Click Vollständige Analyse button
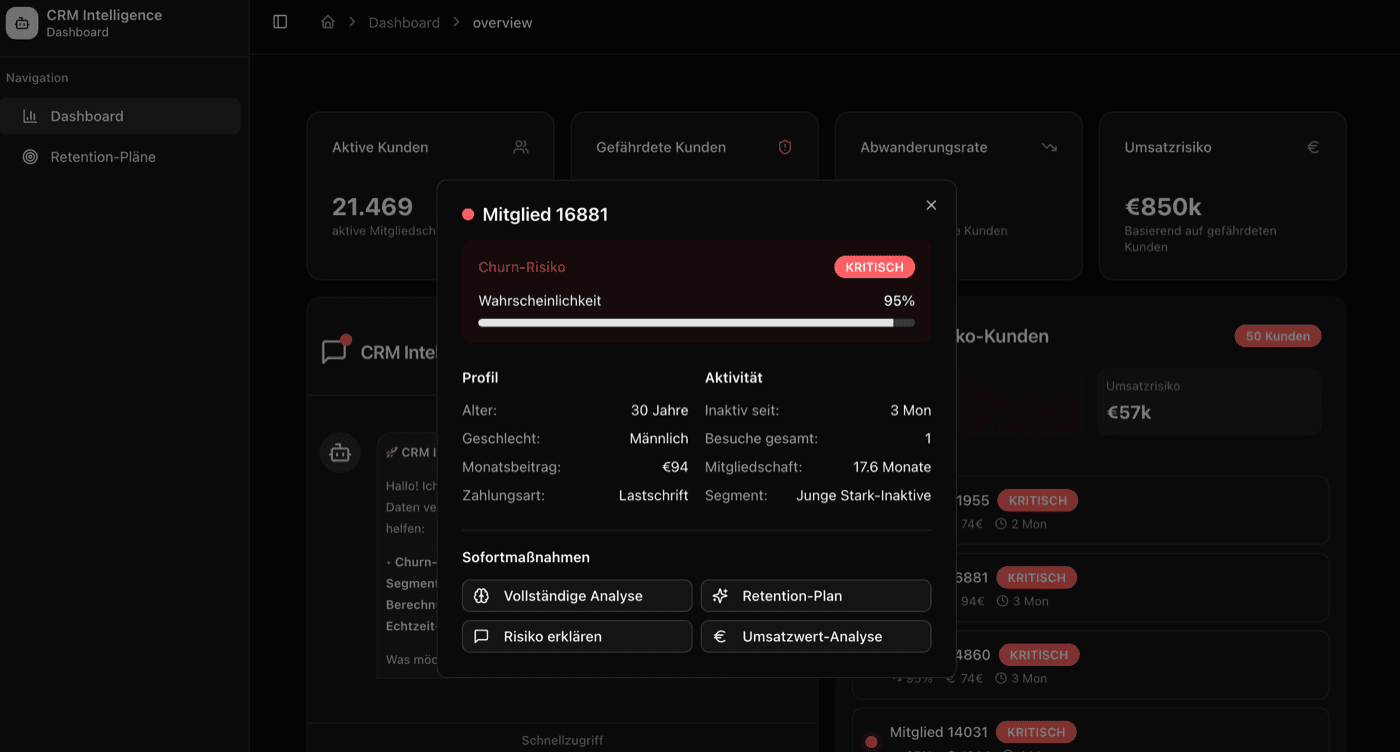The image size is (1400, 752). point(577,596)
